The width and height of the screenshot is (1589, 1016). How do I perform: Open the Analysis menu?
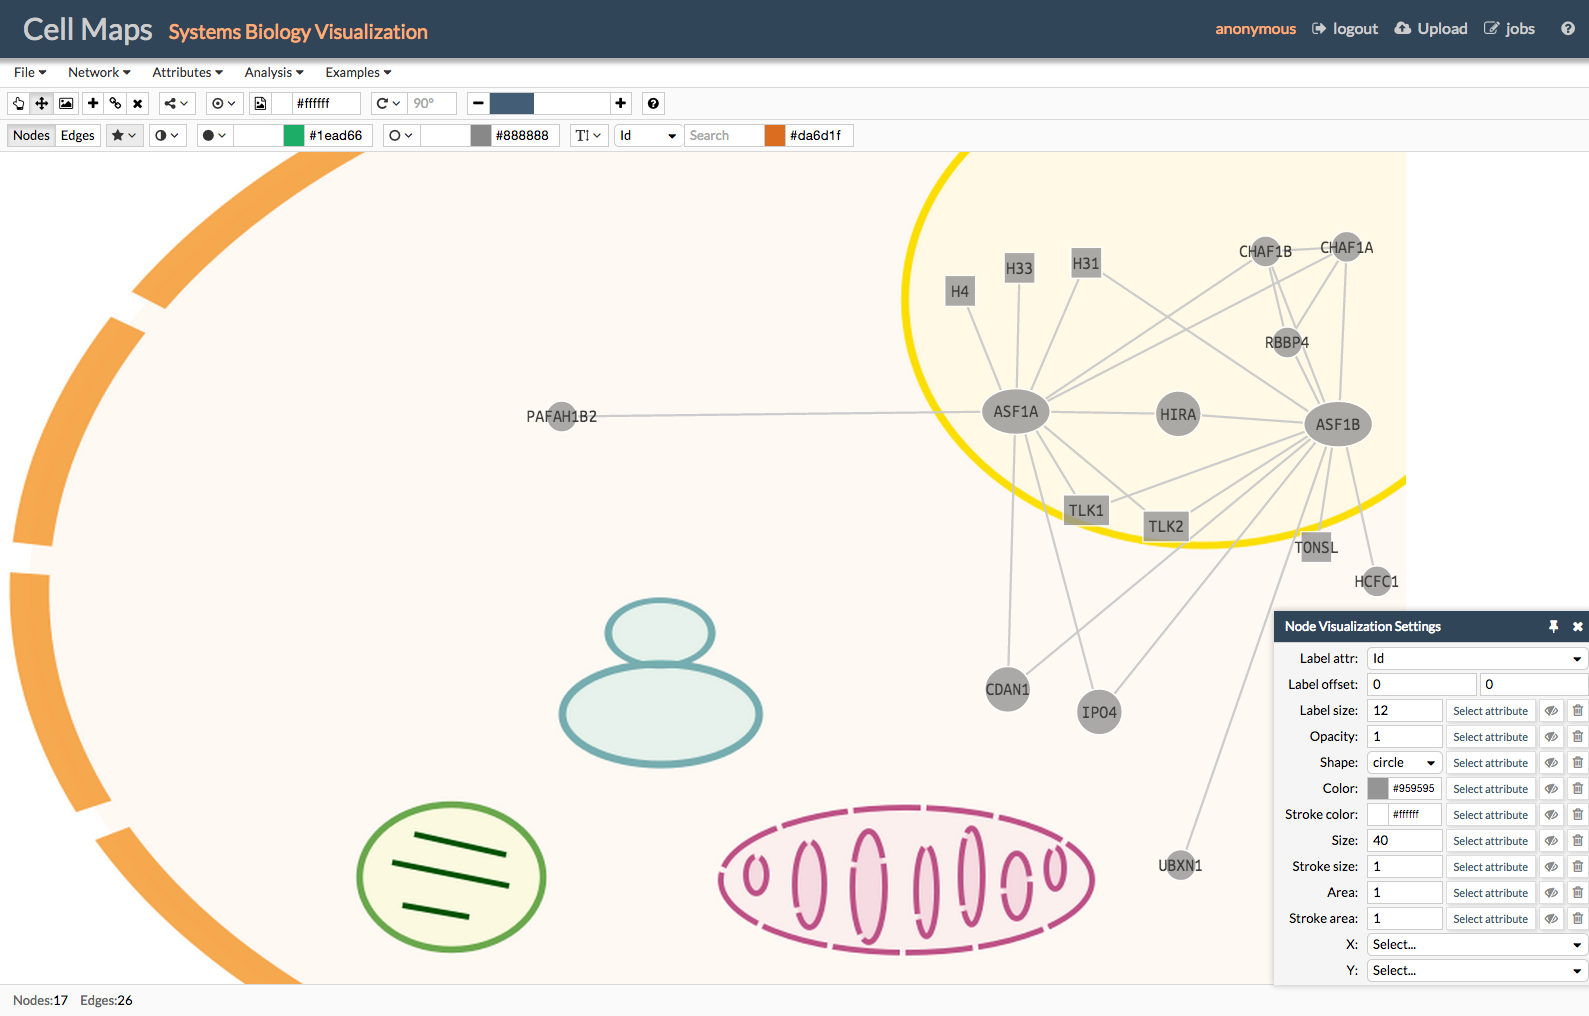pos(274,72)
